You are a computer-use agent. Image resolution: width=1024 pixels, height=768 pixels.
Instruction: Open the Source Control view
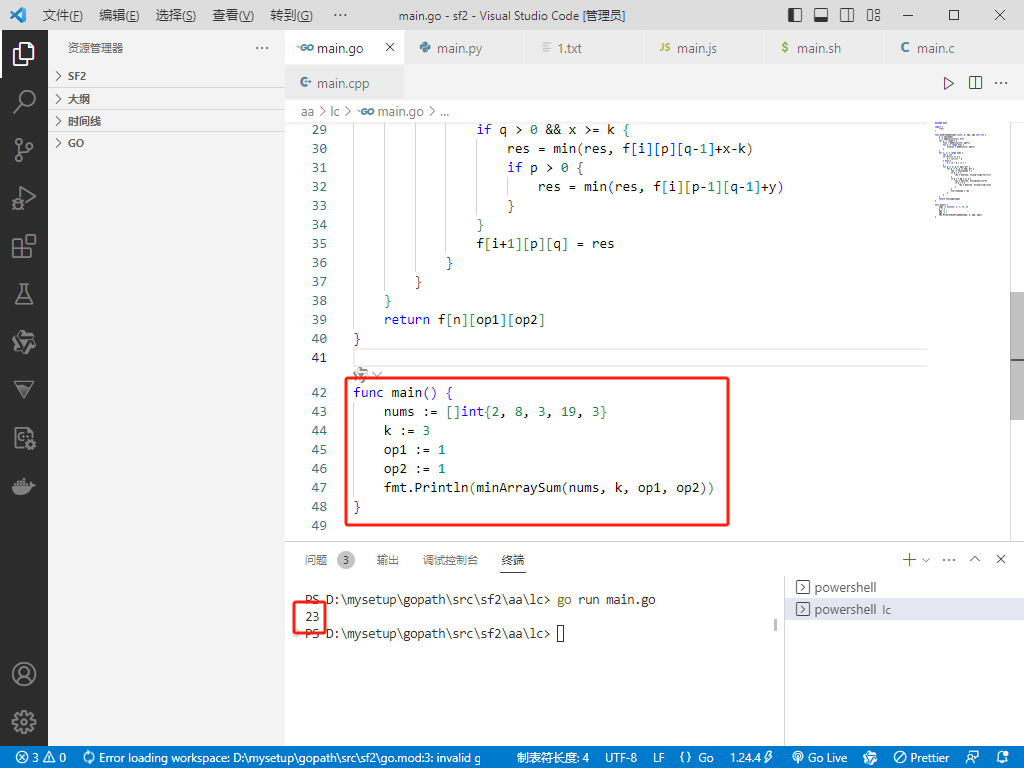tap(24, 150)
